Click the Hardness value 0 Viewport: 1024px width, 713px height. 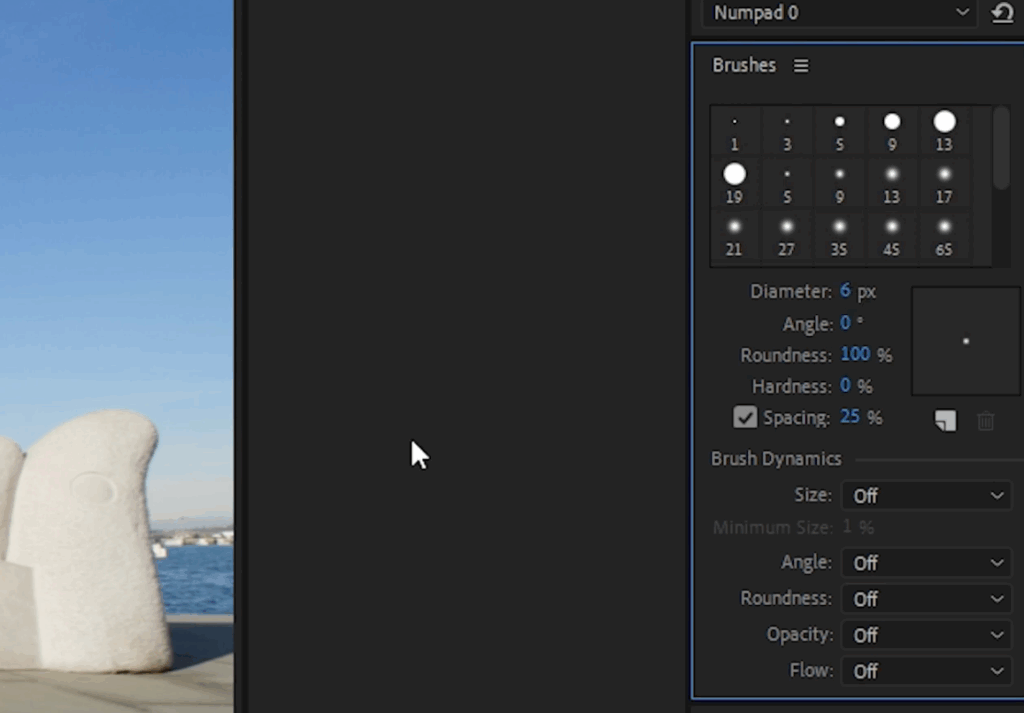click(x=845, y=386)
